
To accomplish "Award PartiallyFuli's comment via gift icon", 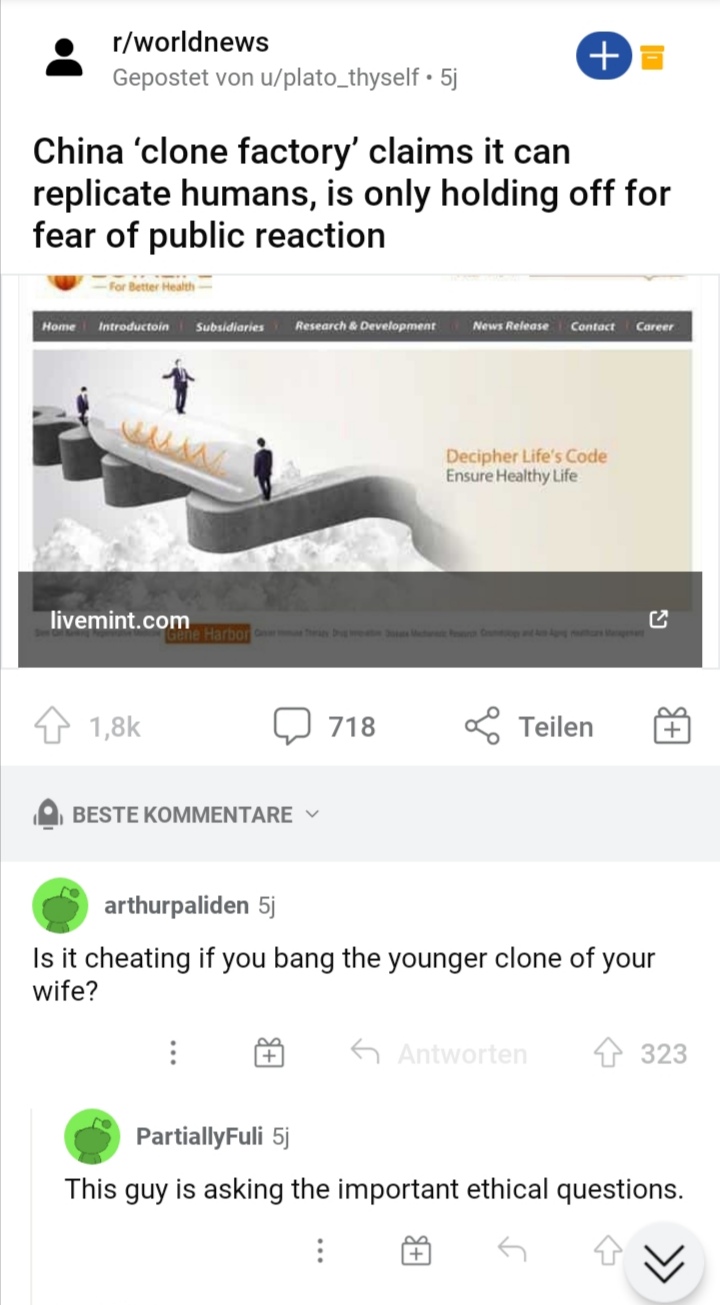I will [416, 1250].
